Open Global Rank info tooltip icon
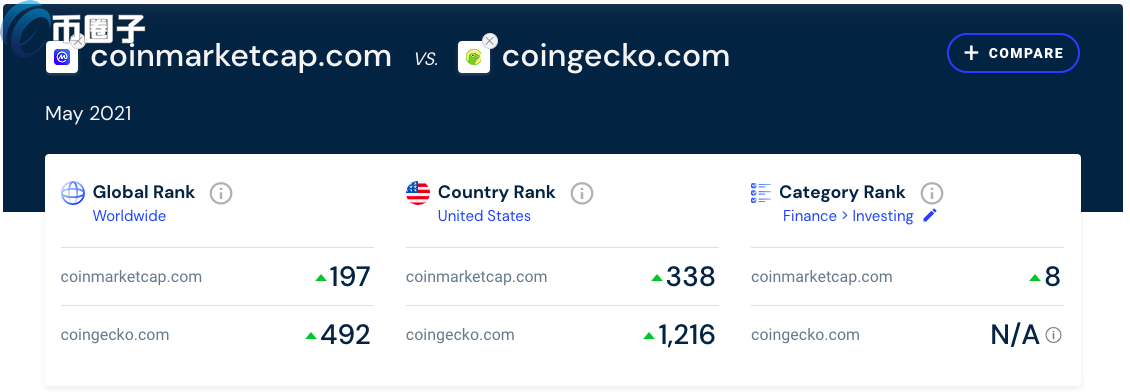 click(x=221, y=193)
